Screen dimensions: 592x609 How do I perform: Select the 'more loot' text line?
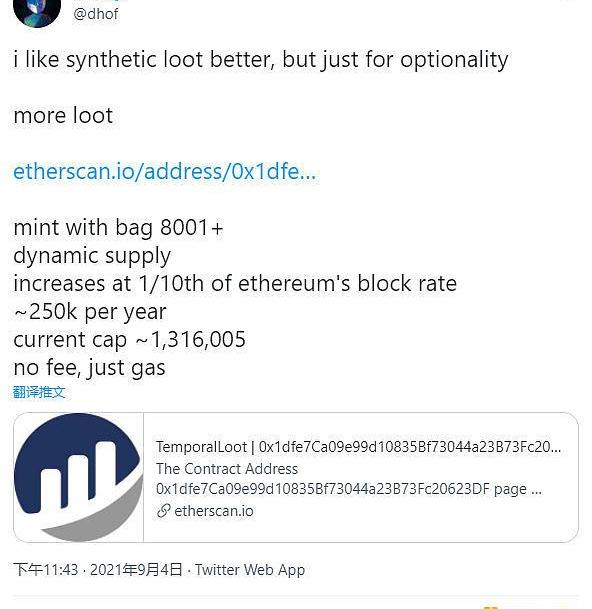(63, 116)
